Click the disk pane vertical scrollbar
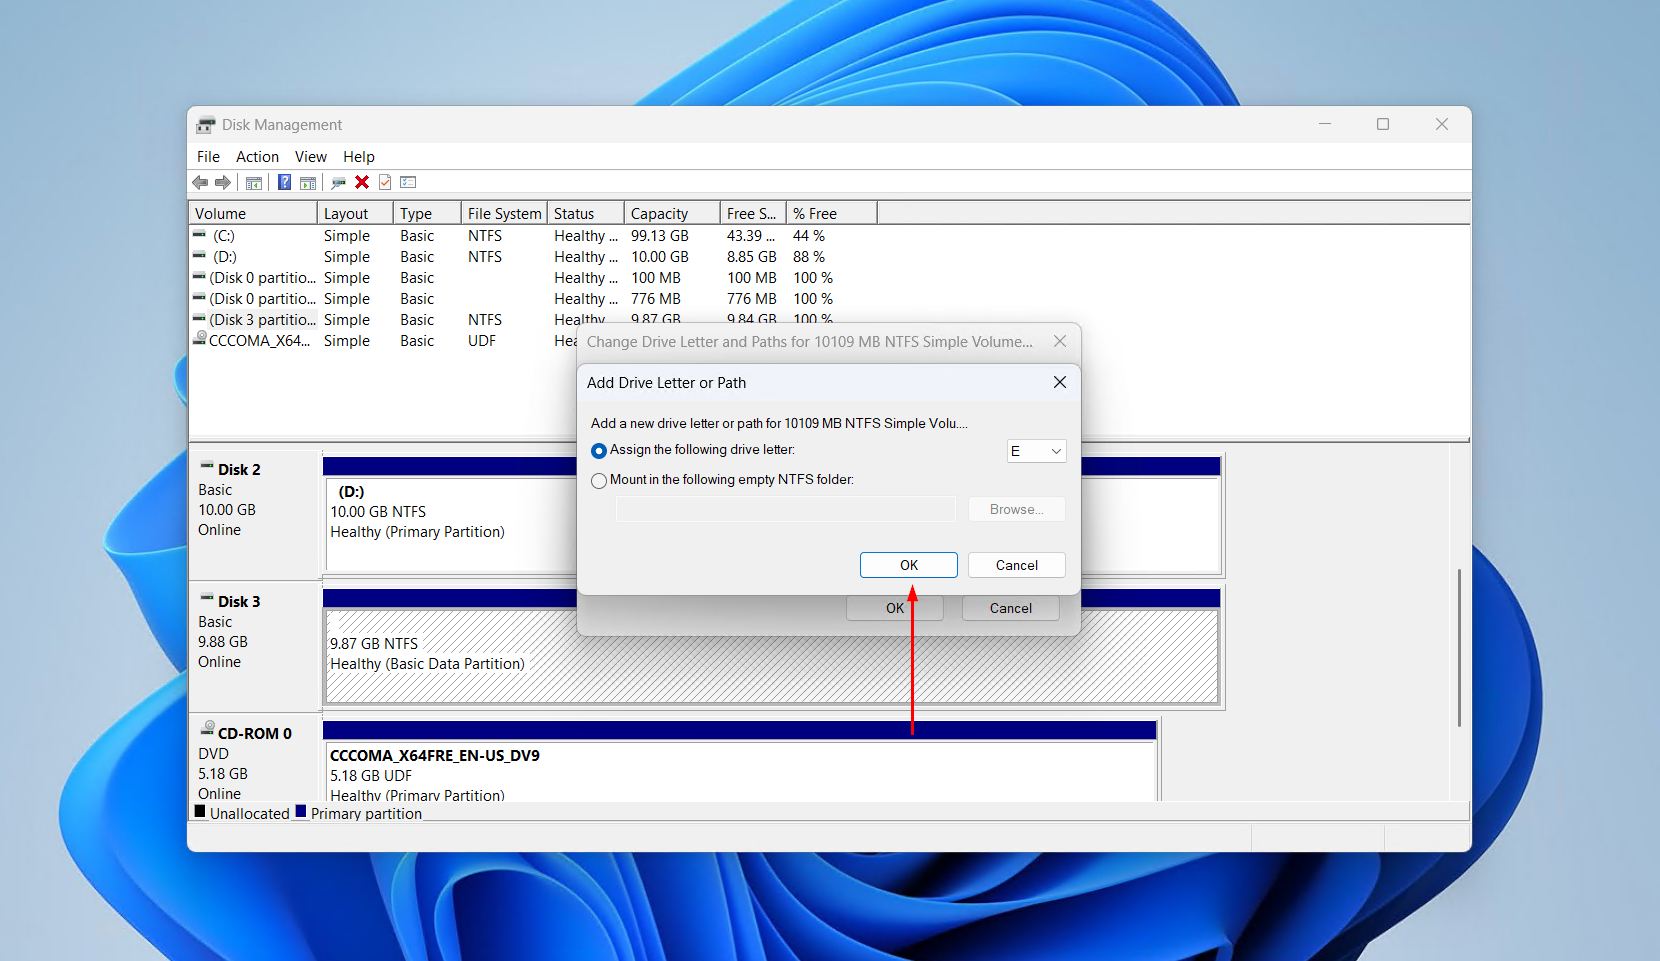This screenshot has width=1660, height=961. (x=1460, y=648)
